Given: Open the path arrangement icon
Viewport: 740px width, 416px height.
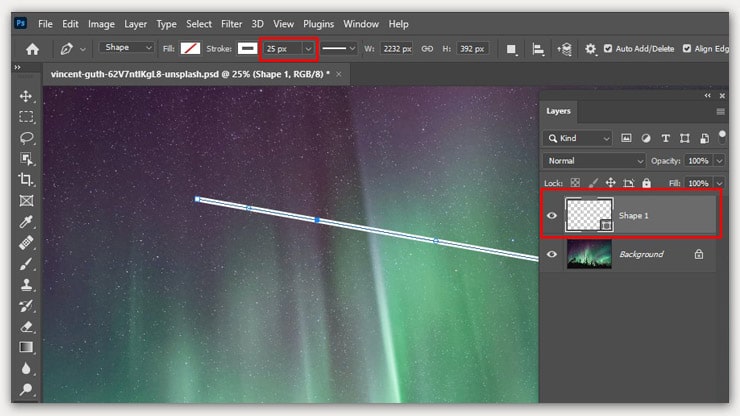Looking at the screenshot, I should coord(564,49).
